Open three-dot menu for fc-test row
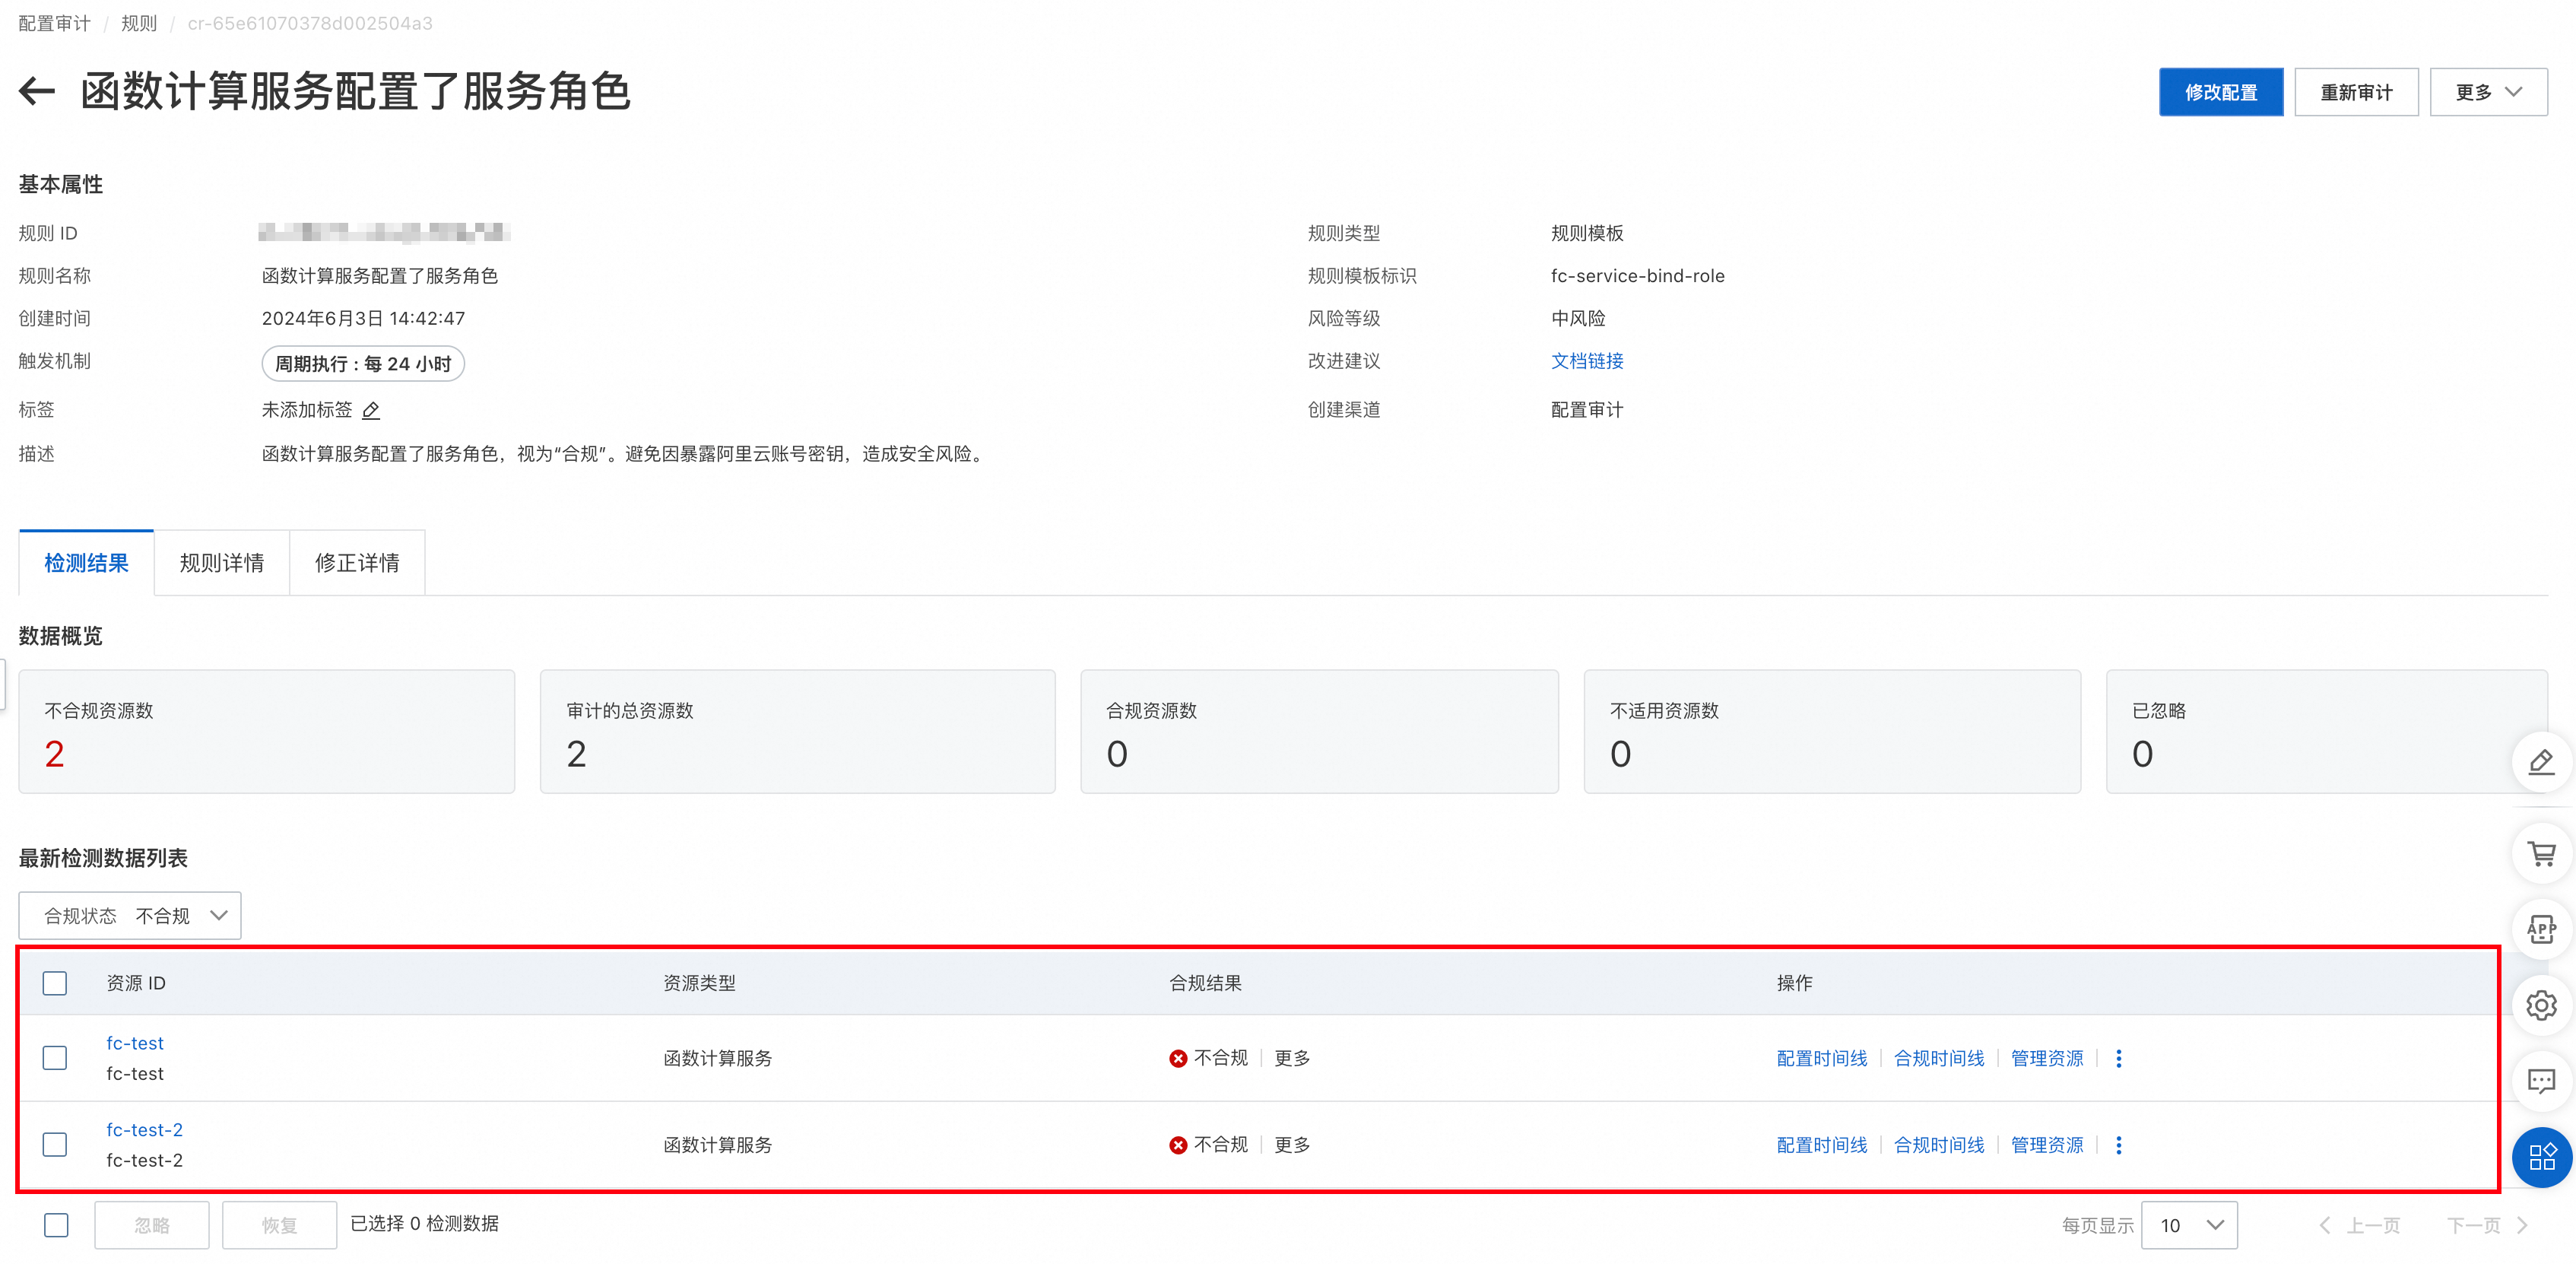Screen dimensions: 2576x1264 tap(2118, 1058)
